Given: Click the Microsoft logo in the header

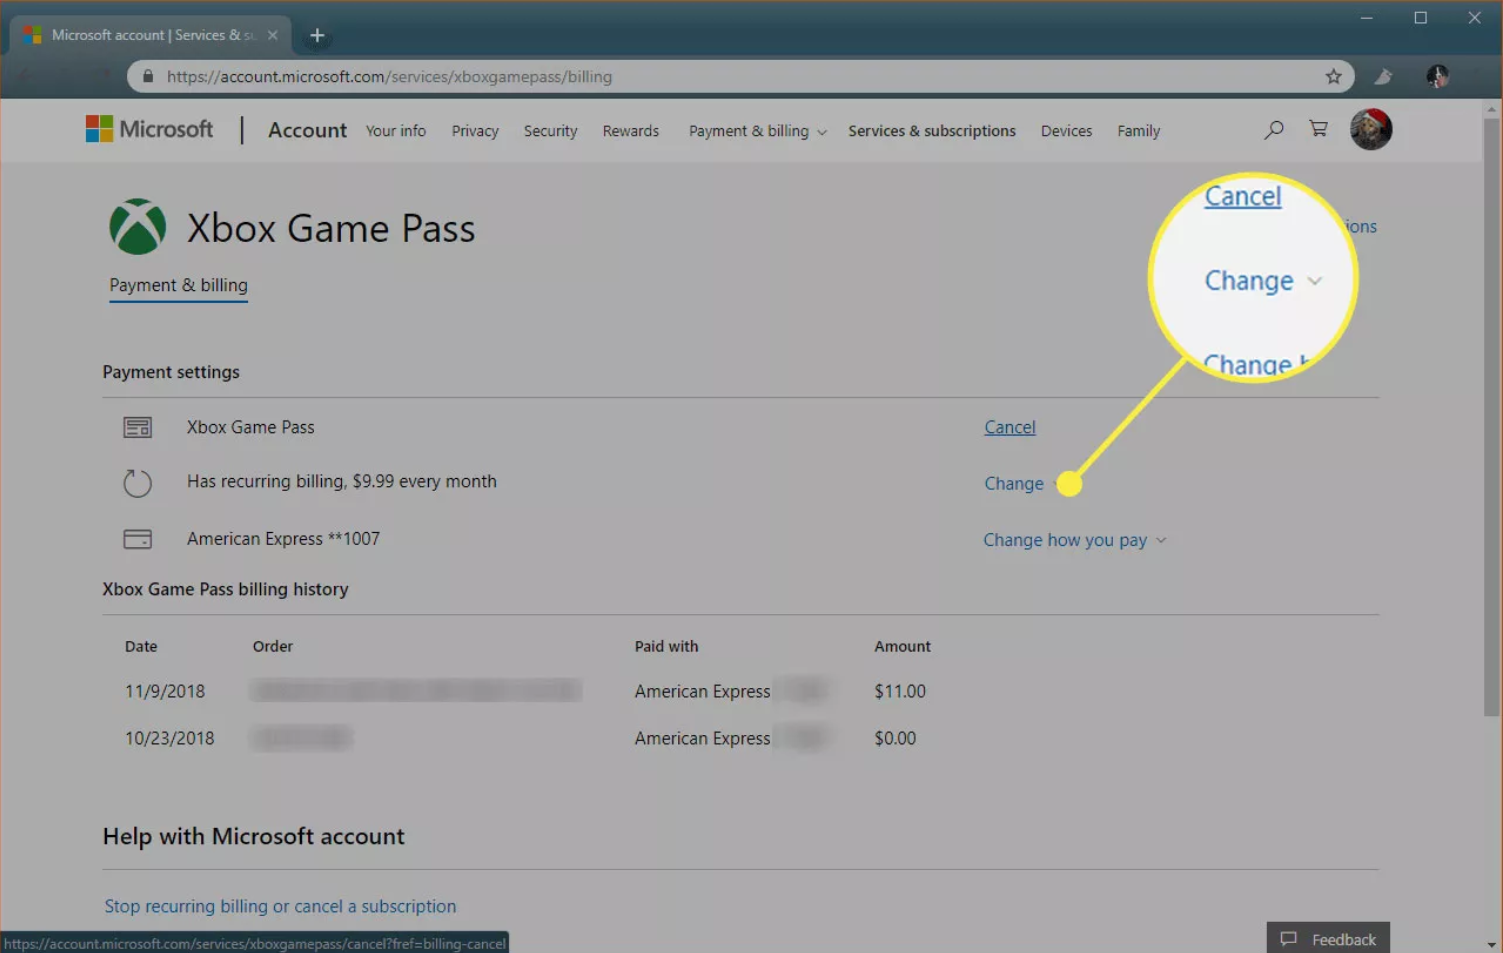Looking at the screenshot, I should coord(149,129).
